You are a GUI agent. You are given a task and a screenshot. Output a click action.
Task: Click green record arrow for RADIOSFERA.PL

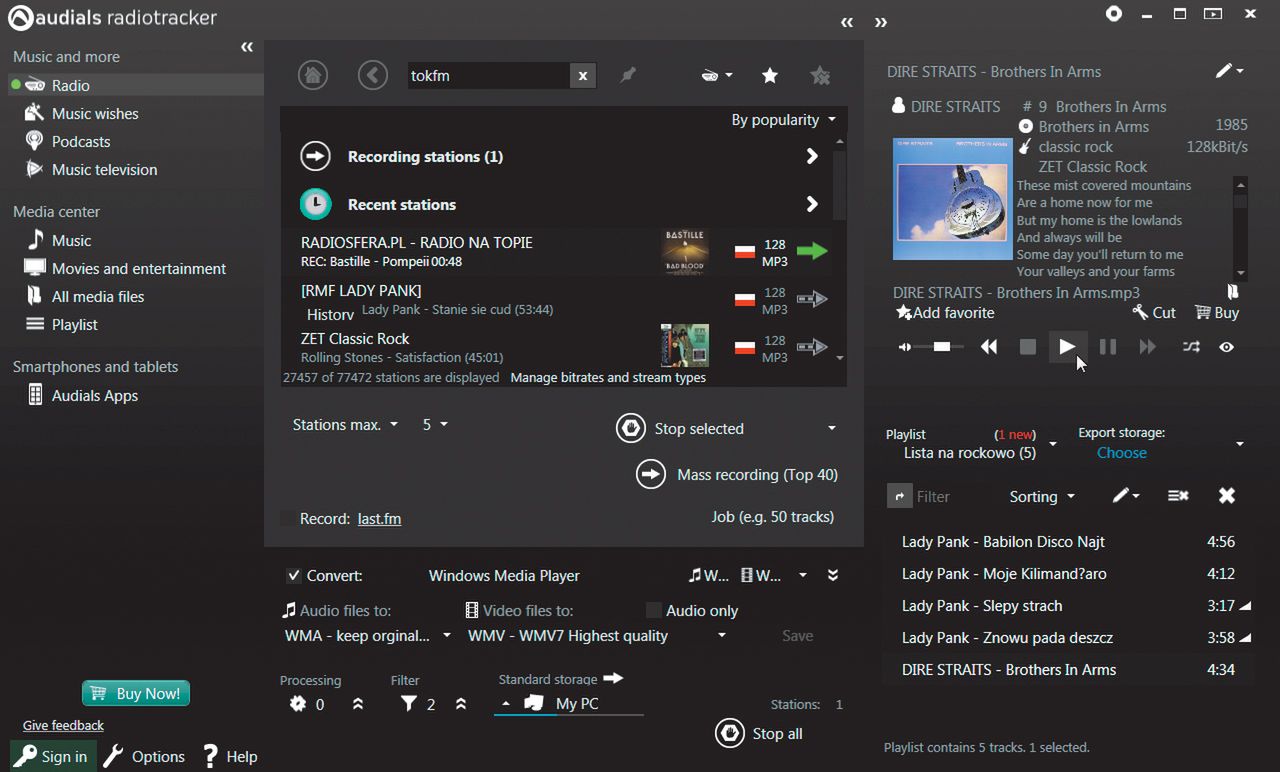pyautogui.click(x=812, y=251)
